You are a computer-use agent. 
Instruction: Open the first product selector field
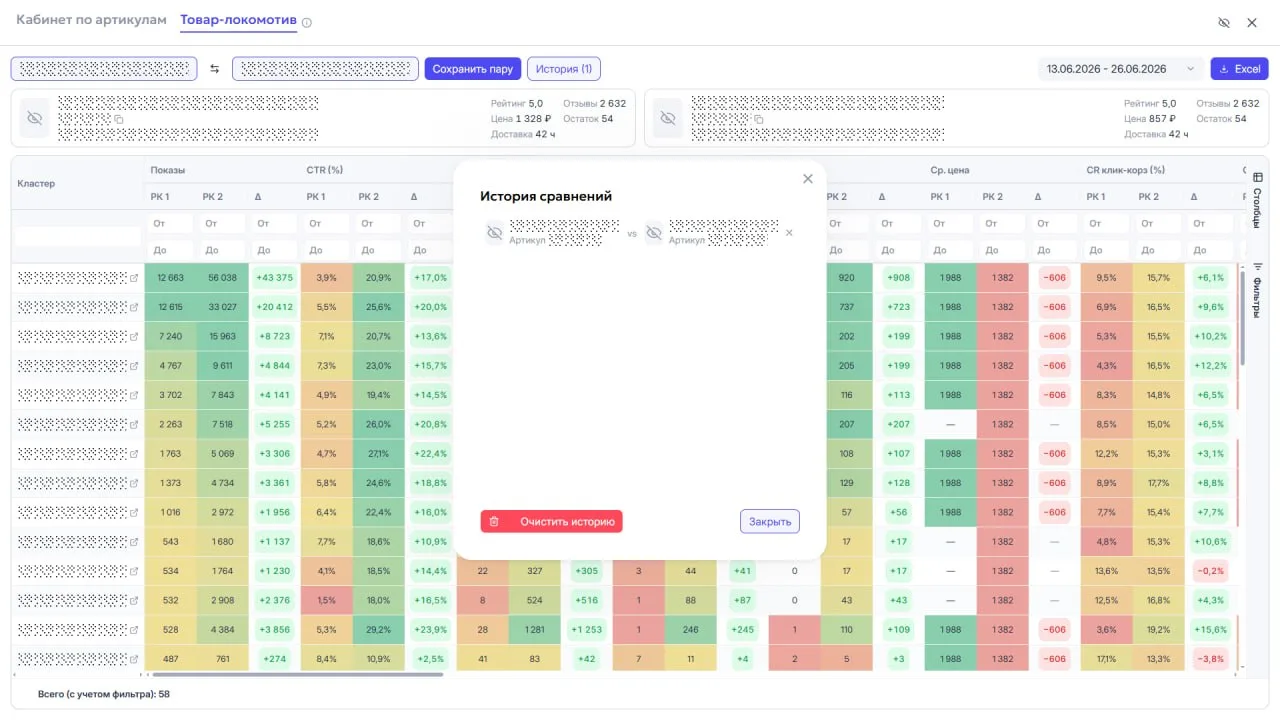pyautogui.click(x=104, y=69)
